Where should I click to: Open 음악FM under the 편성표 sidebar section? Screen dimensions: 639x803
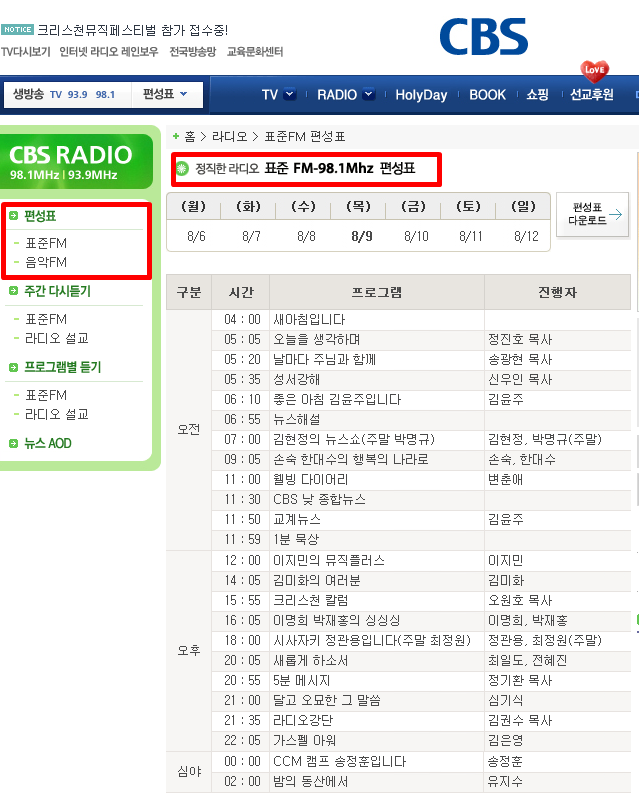click(x=46, y=262)
